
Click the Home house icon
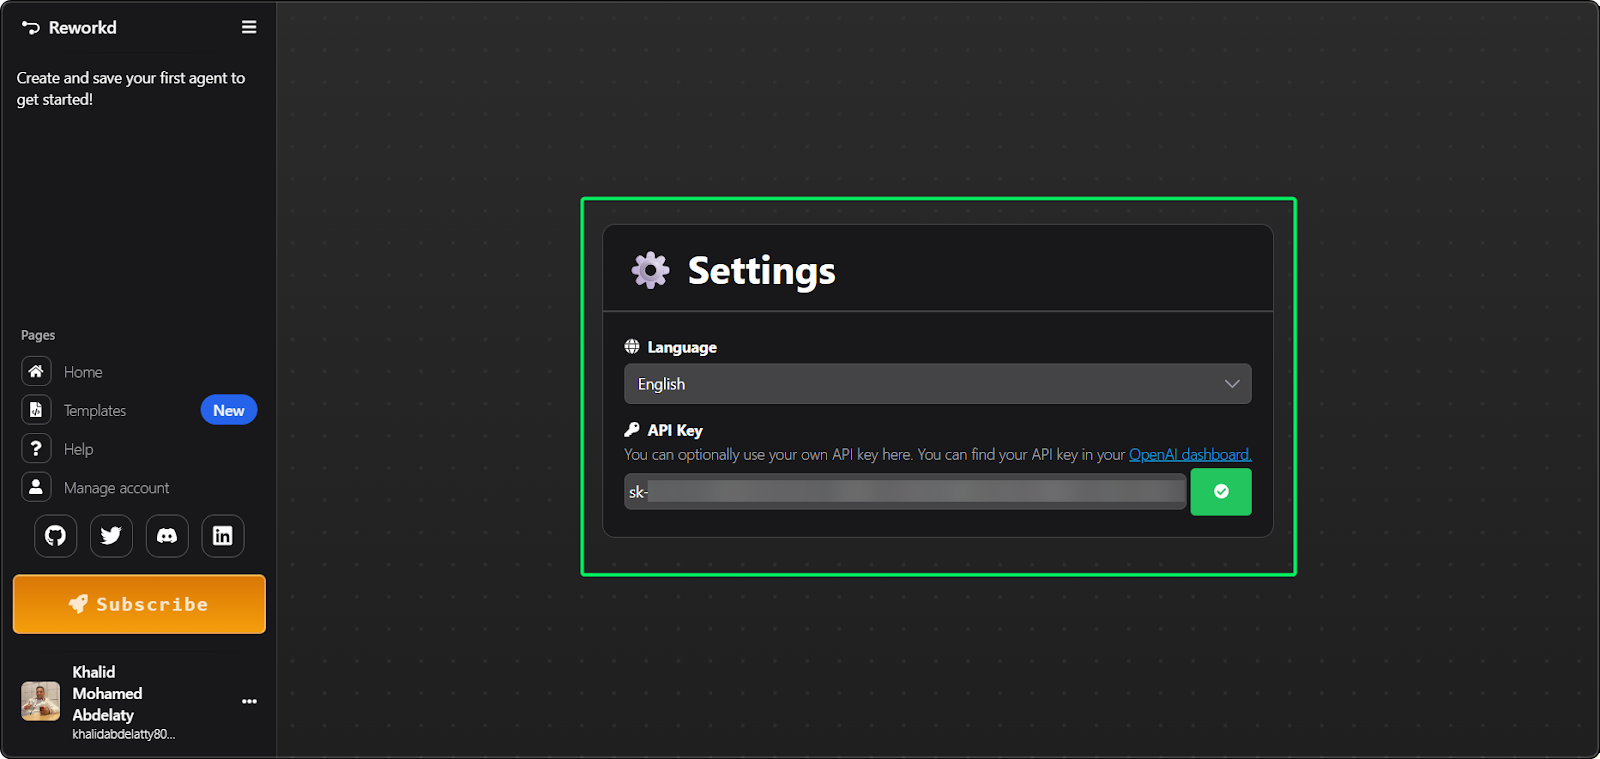[36, 371]
